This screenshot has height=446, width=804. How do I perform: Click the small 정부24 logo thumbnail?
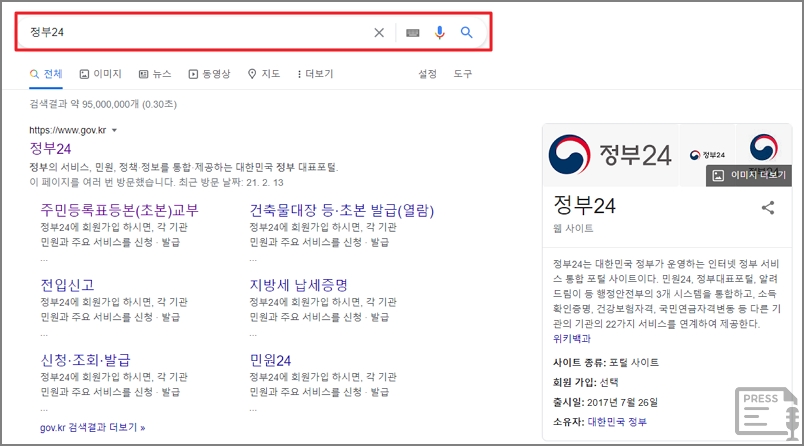click(707, 155)
